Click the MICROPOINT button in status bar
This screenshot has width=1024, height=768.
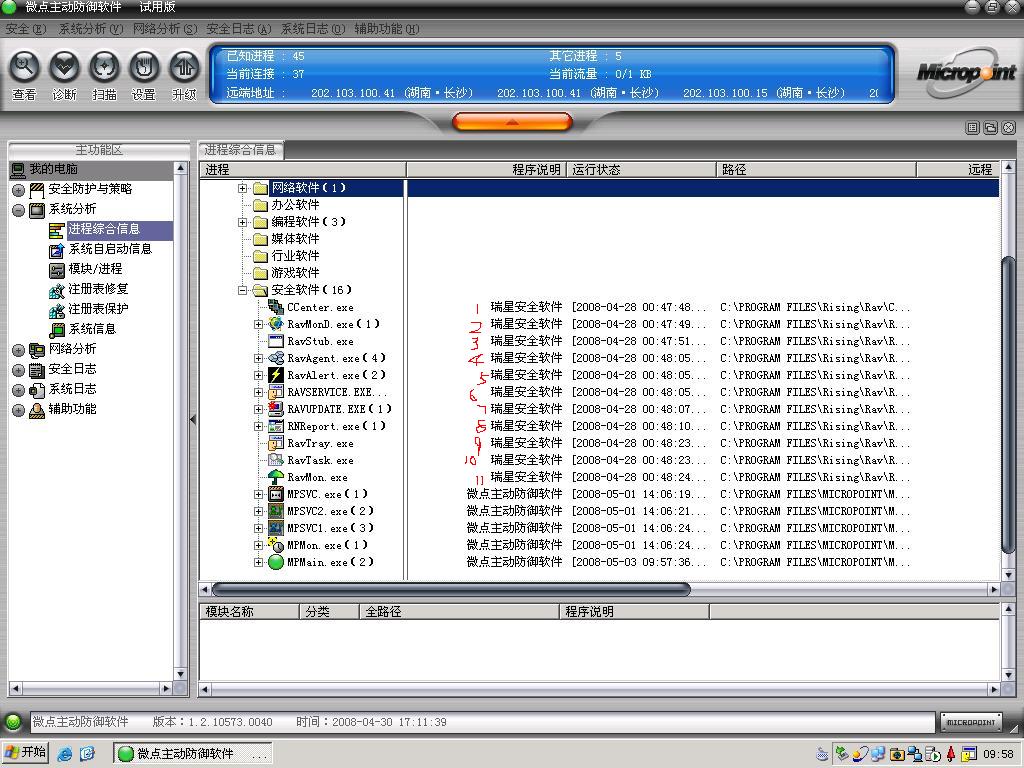[x=970, y=722]
